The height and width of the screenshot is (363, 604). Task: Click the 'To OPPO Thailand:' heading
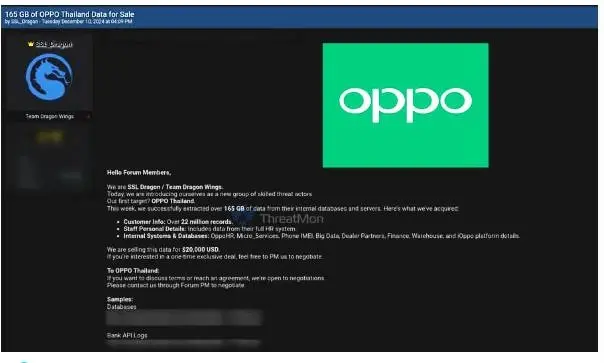(133, 271)
